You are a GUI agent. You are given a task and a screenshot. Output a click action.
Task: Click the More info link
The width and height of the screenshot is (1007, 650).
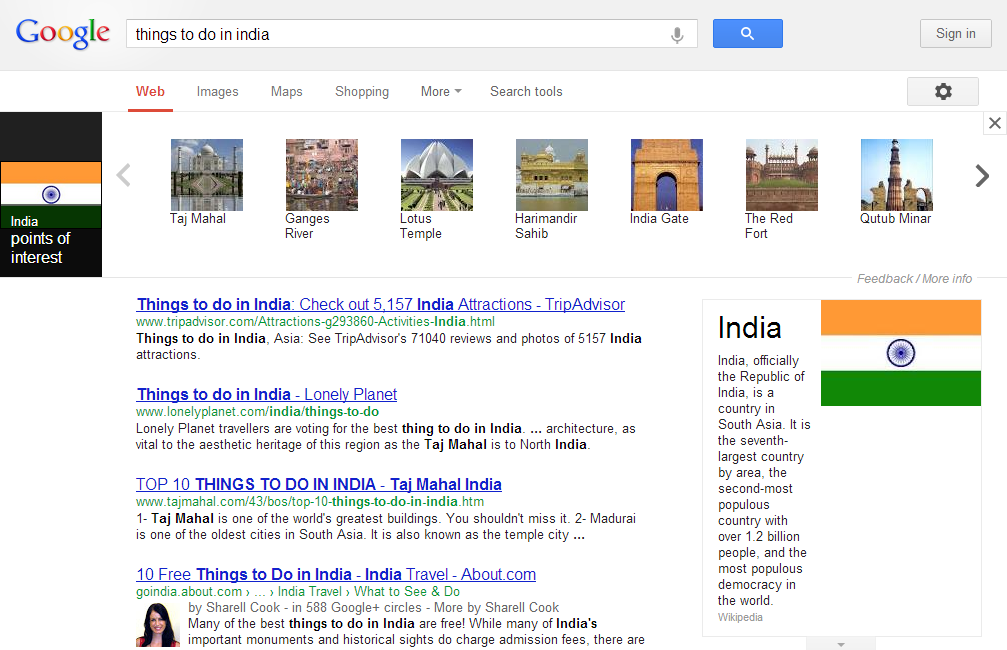click(x=947, y=279)
